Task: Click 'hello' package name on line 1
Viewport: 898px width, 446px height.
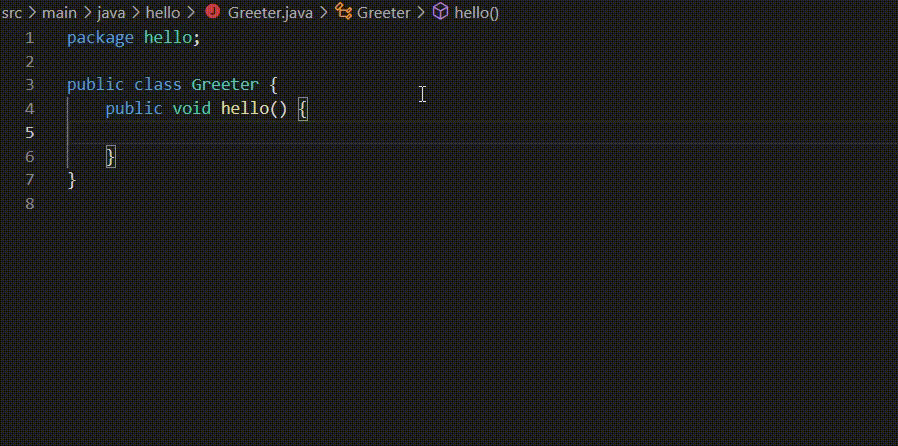Action: coord(168,38)
